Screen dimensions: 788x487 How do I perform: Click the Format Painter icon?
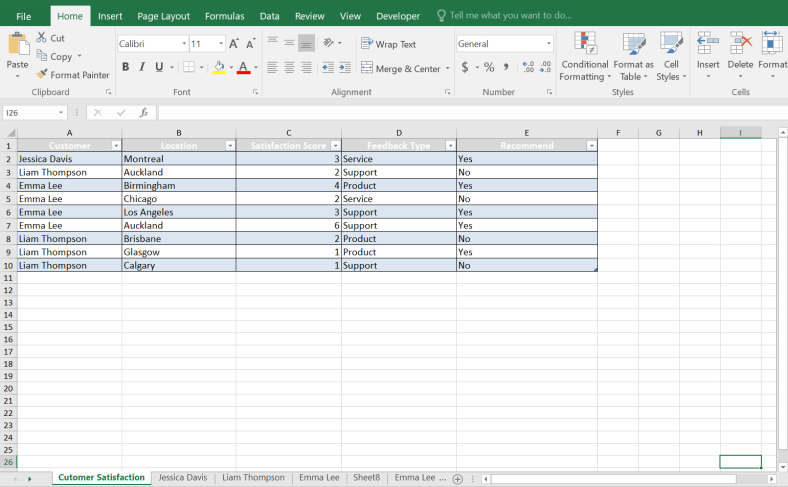coord(42,75)
